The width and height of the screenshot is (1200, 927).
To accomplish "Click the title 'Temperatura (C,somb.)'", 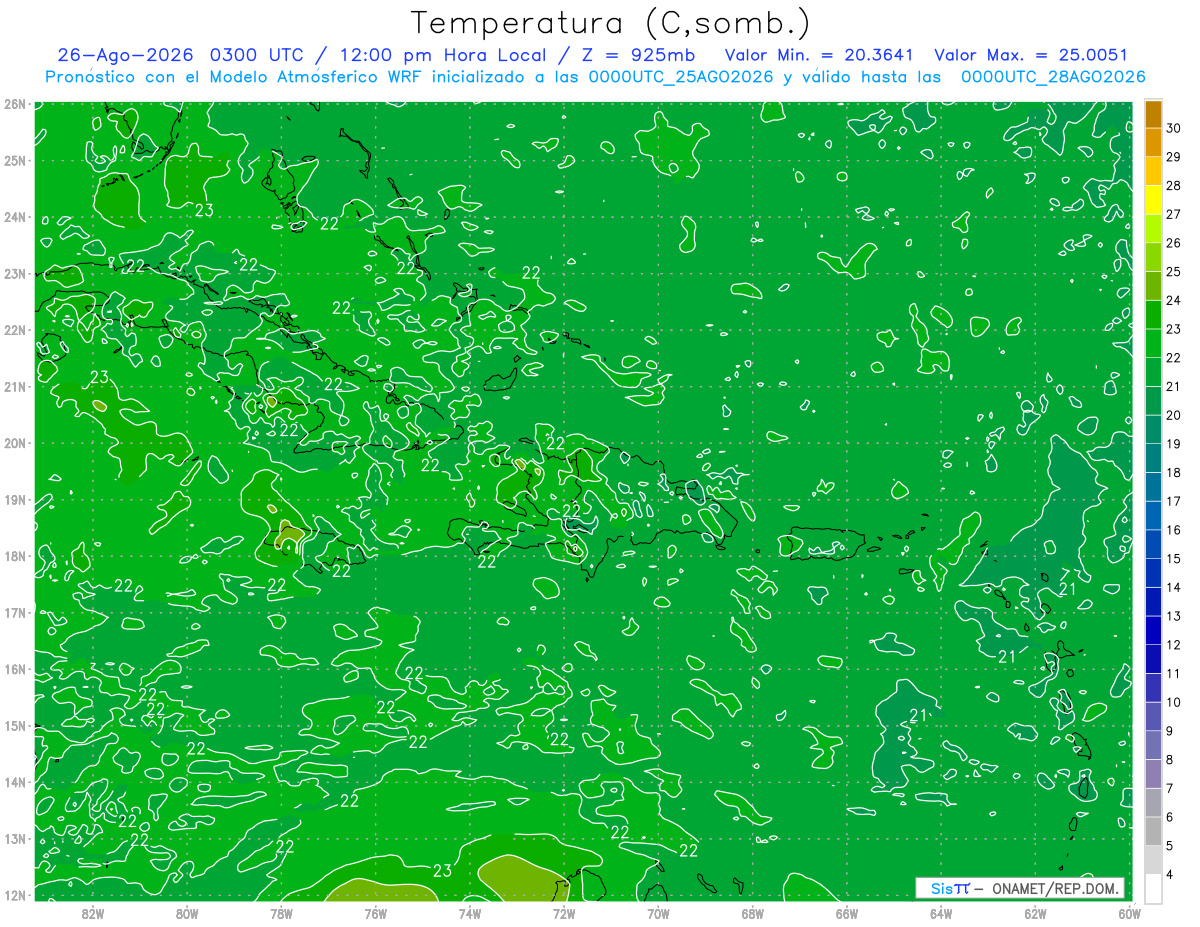I will click(x=612, y=23).
